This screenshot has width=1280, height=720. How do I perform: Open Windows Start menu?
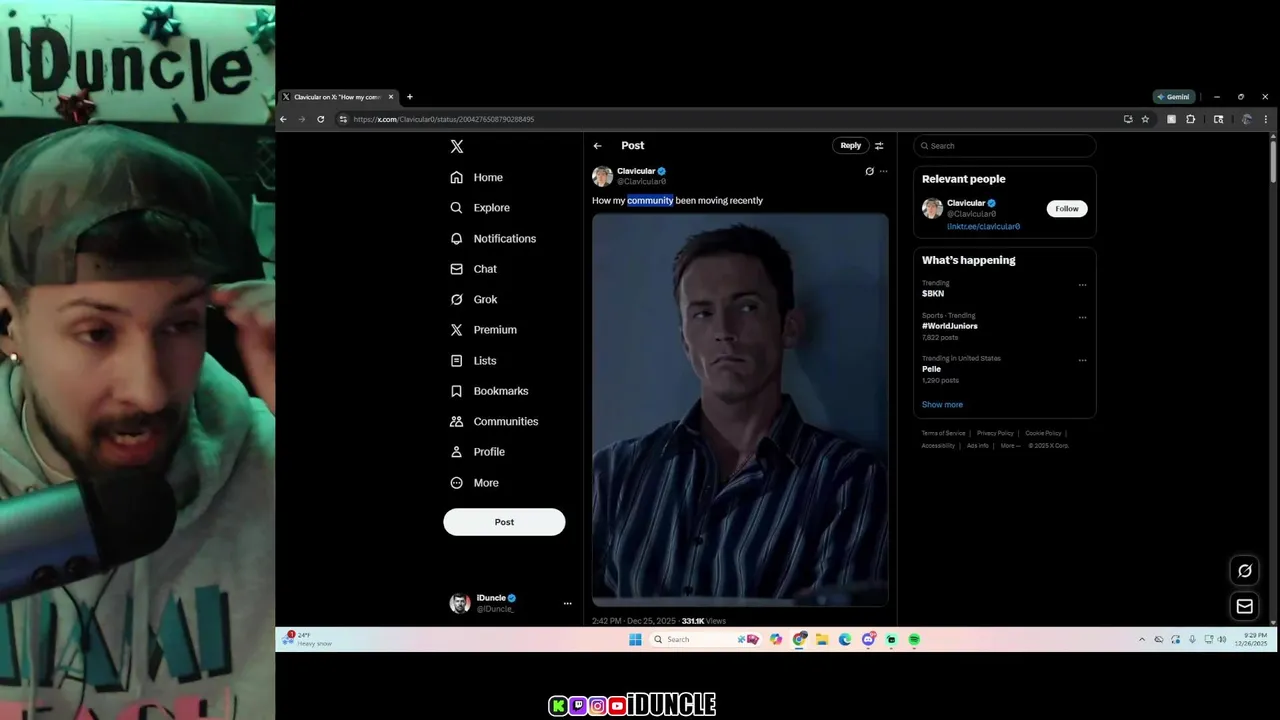tap(635, 640)
